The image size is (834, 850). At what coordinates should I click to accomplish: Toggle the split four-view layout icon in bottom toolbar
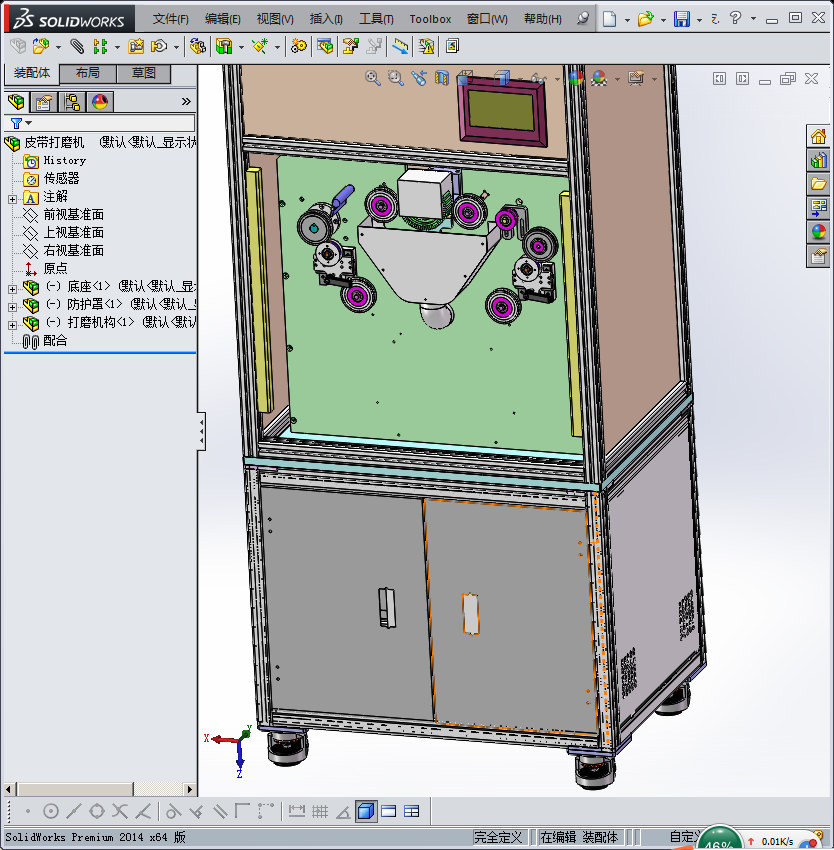pos(412,811)
